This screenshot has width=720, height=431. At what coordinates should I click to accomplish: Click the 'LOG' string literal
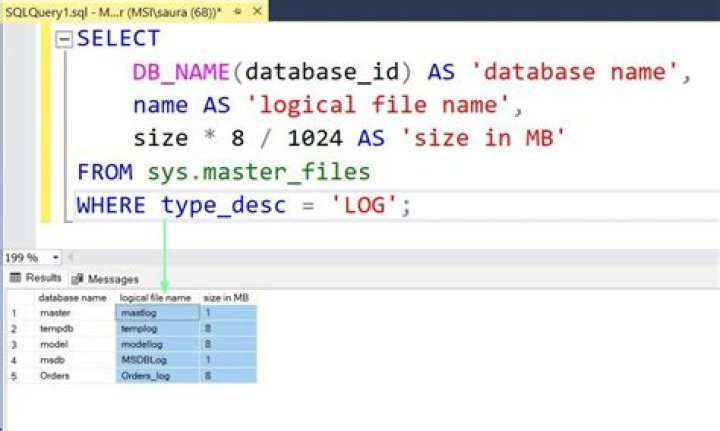pyautogui.click(x=364, y=205)
